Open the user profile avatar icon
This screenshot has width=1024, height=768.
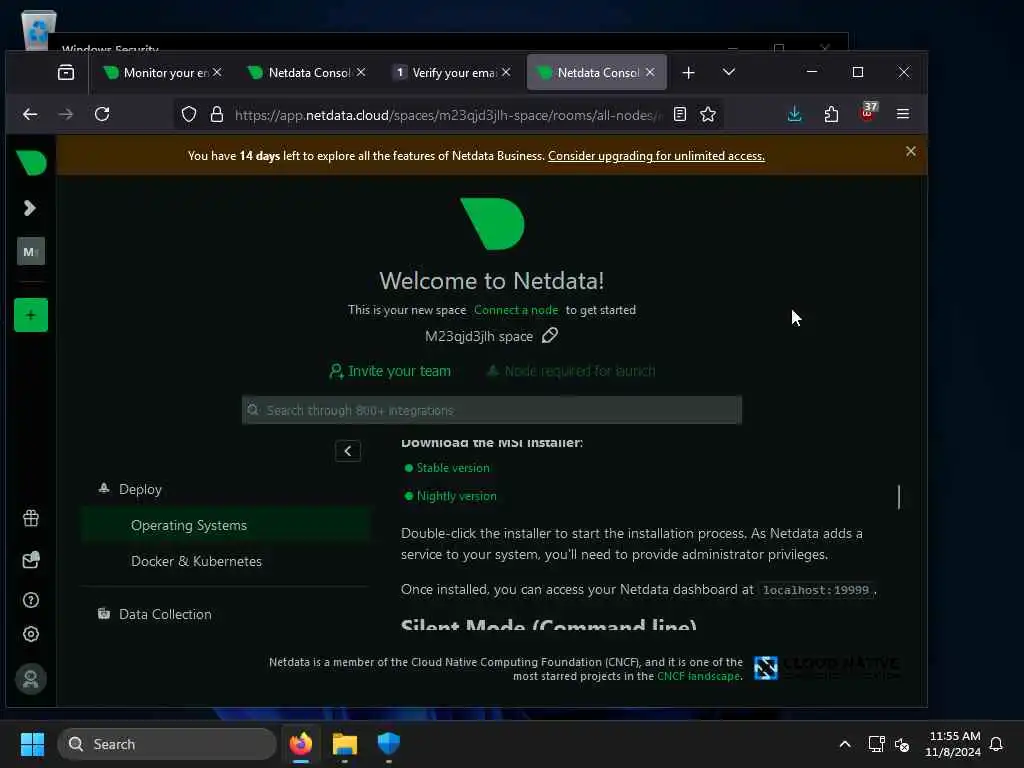[x=31, y=679]
